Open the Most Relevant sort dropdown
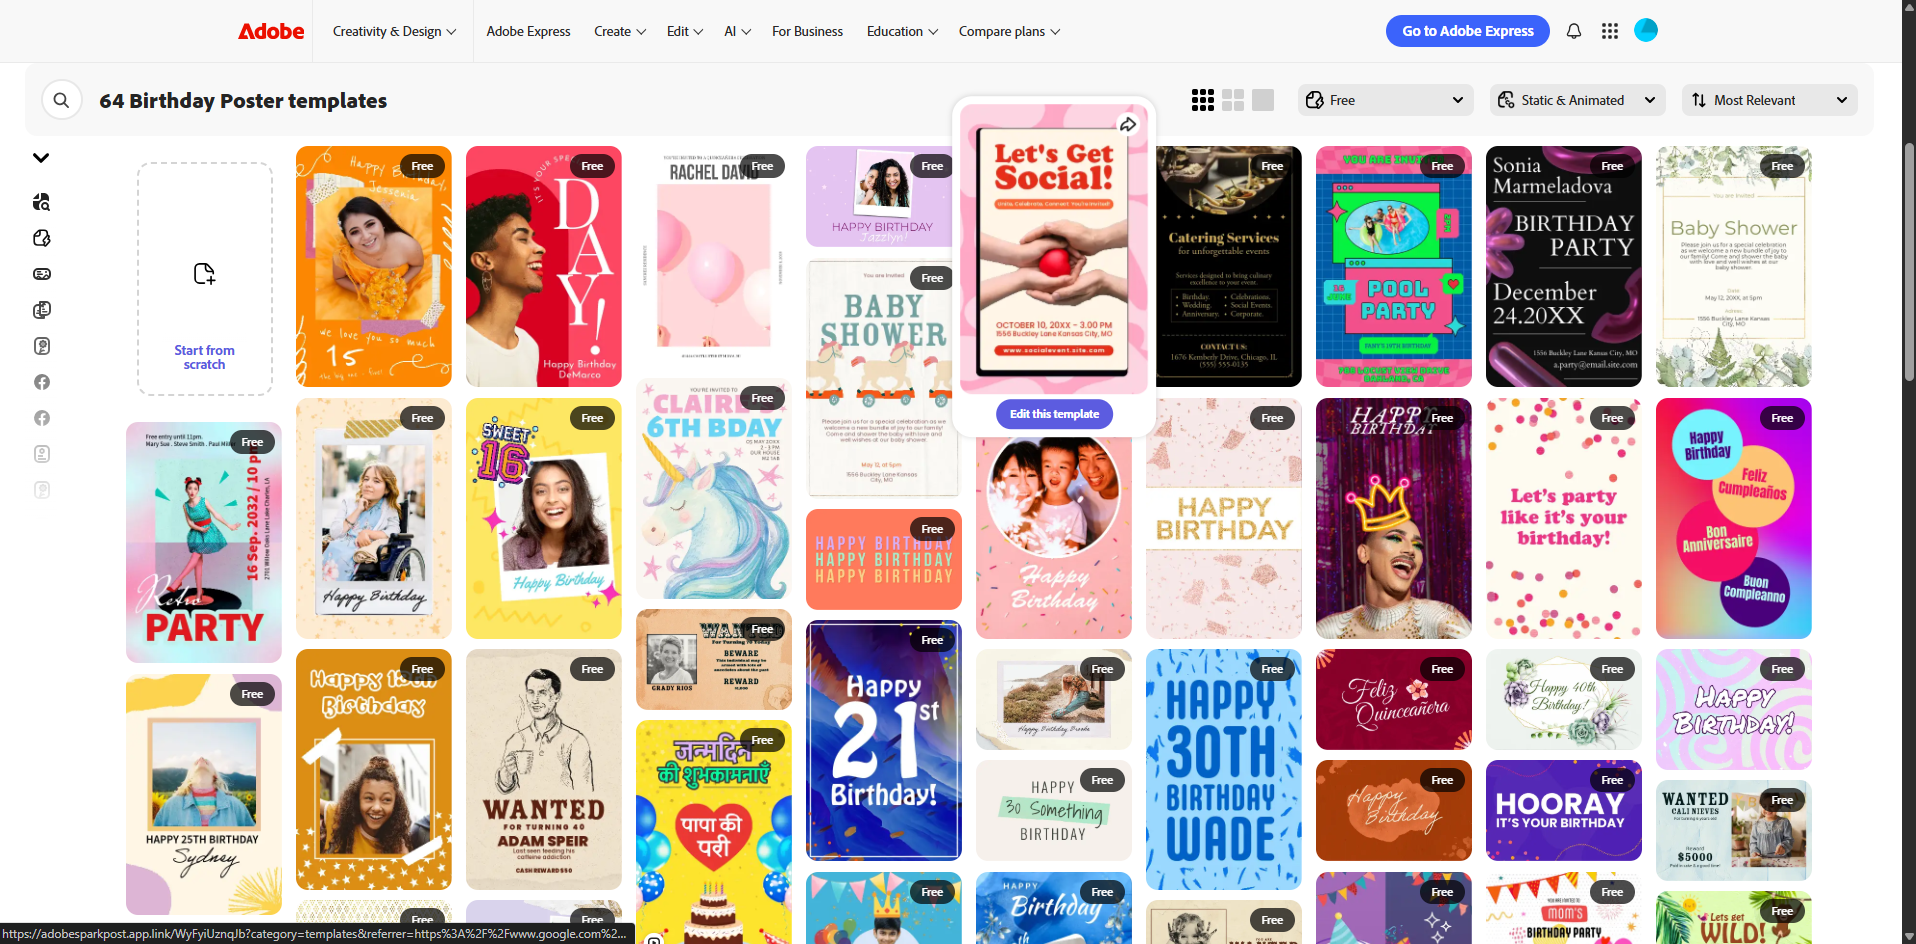Screen dimensions: 1916x944 (1768, 99)
